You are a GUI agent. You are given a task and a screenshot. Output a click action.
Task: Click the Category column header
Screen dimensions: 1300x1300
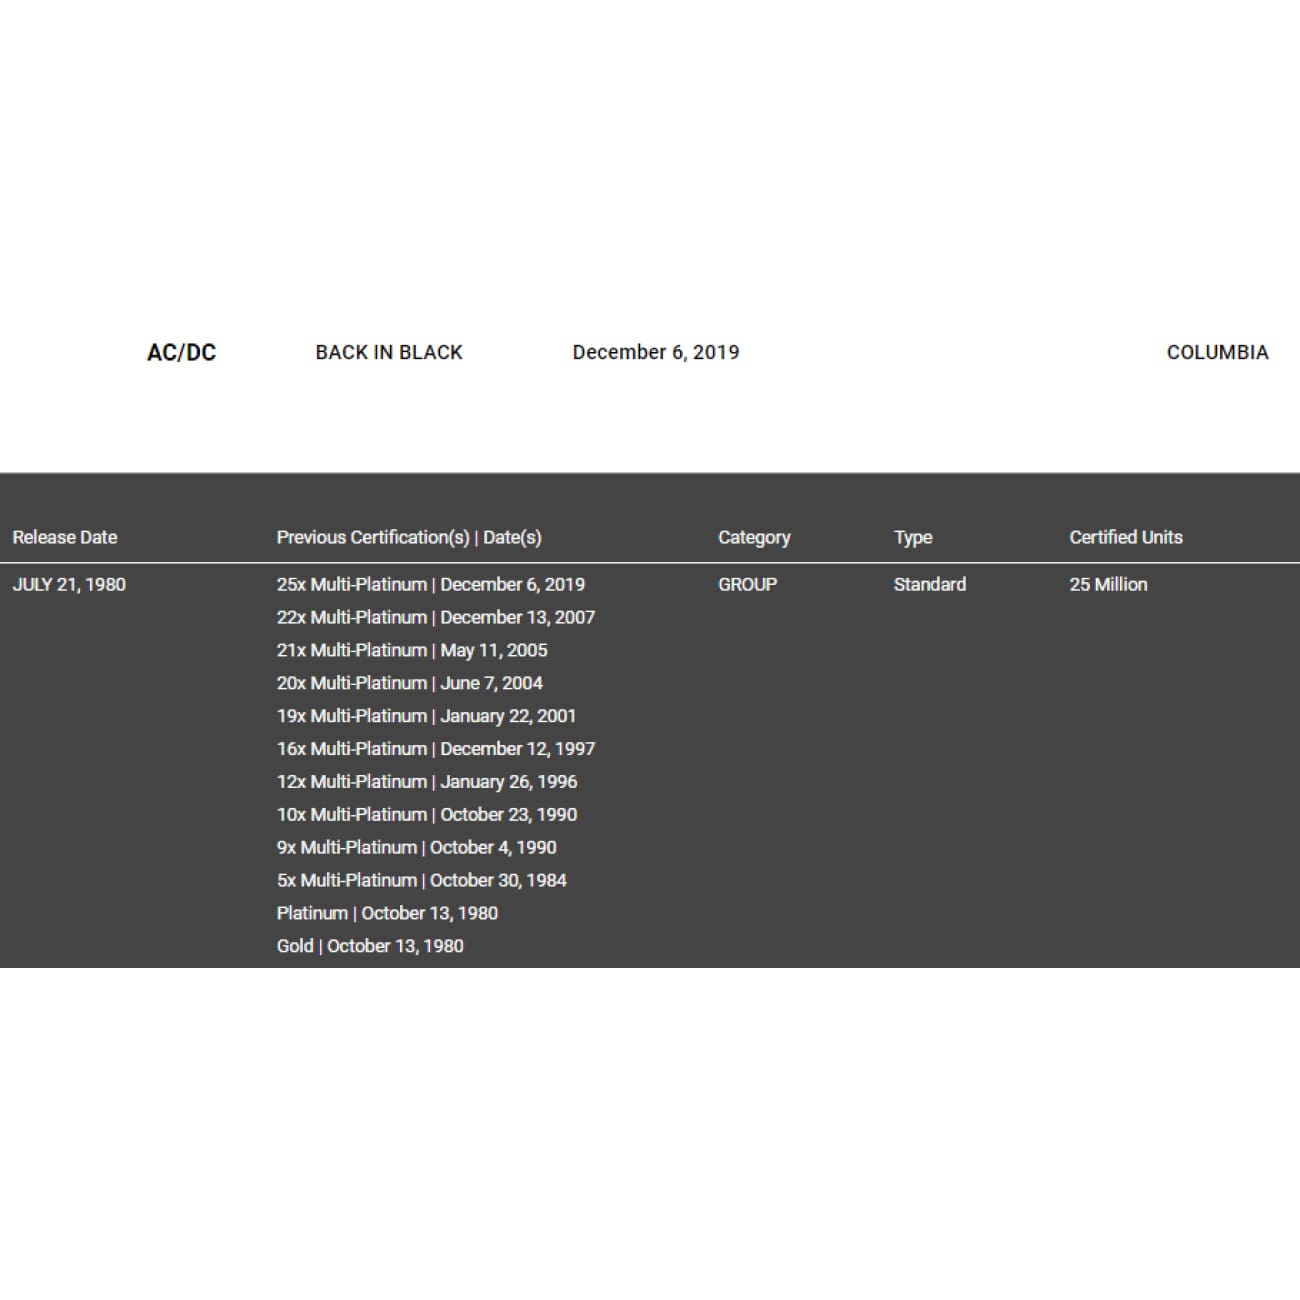pos(754,537)
